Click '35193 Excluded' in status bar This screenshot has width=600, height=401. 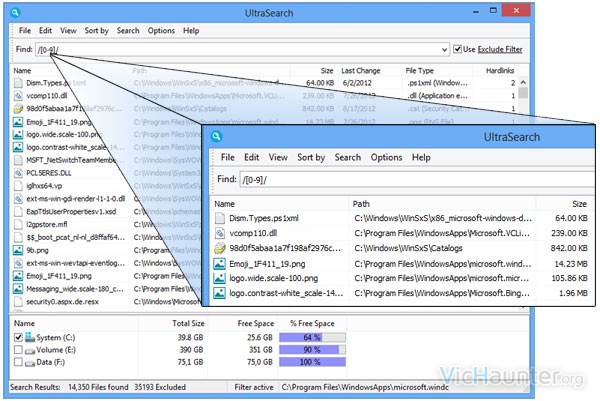pyautogui.click(x=160, y=387)
